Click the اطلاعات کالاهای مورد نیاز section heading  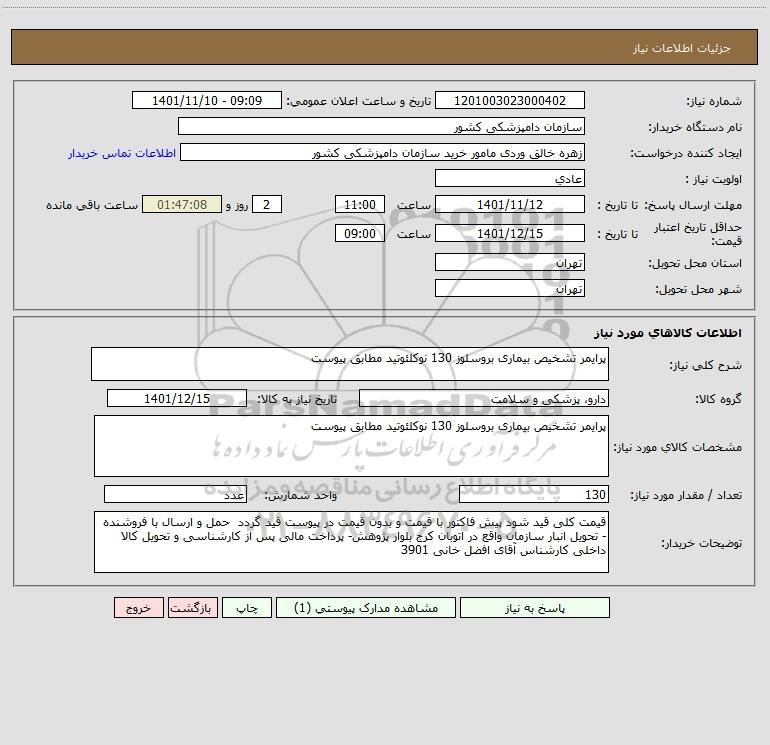pos(668,333)
